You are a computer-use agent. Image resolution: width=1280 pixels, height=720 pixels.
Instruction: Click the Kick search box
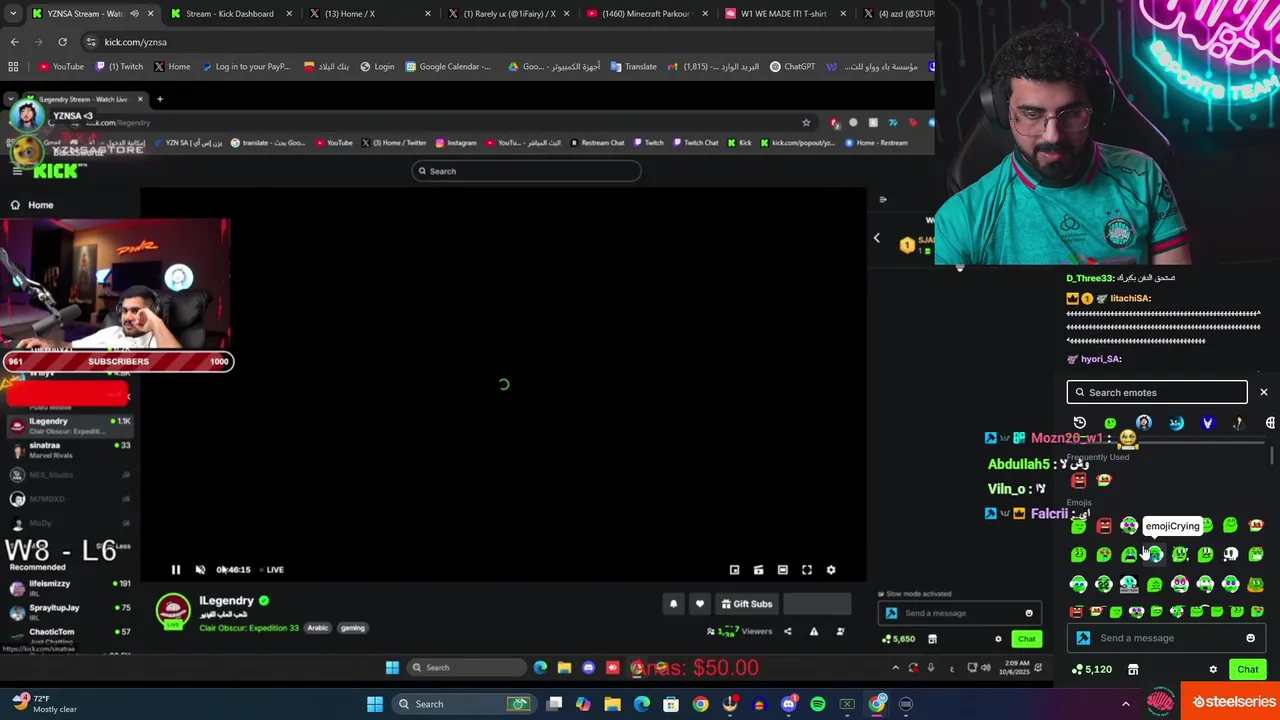[x=527, y=171]
